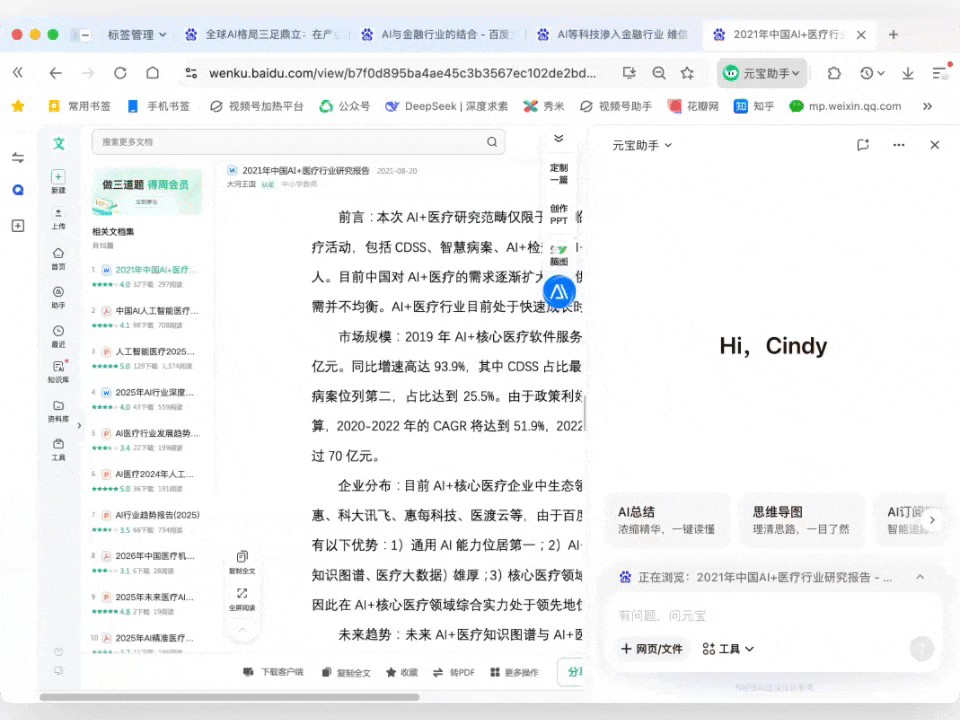This screenshot has width=960, height=720.
Task: Open extensions puzzle icon
Action: pos(834,73)
